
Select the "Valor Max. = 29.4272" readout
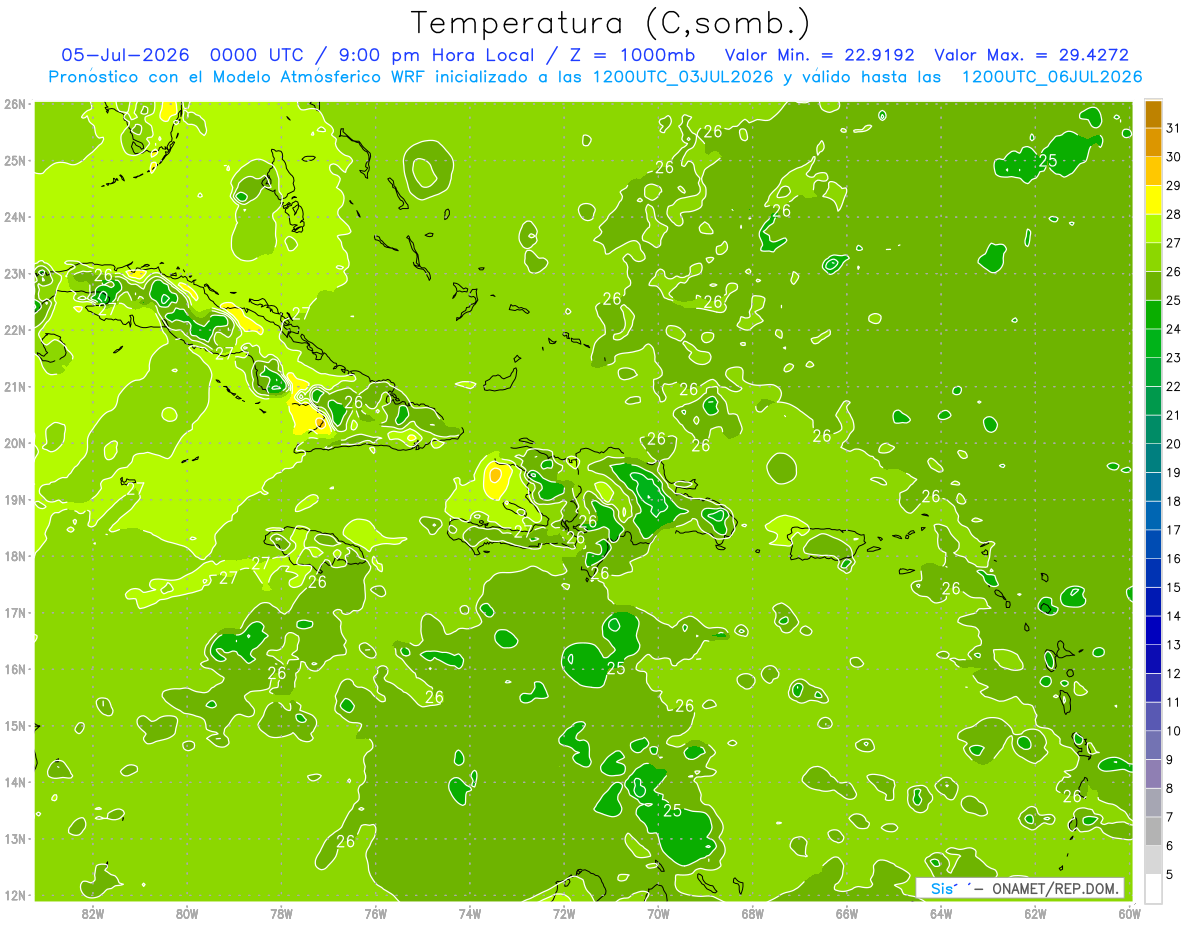pyautogui.click(x=1031, y=55)
